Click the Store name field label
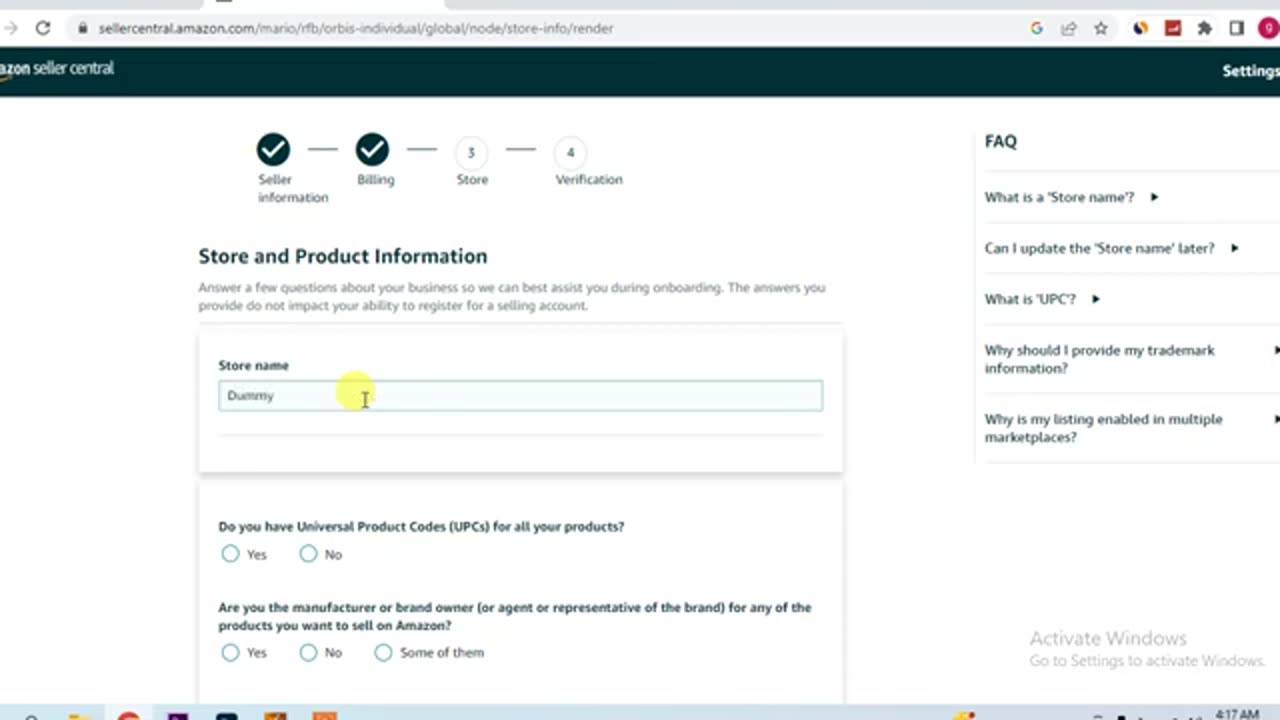Screen dimensions: 1280x720 pos(253,365)
